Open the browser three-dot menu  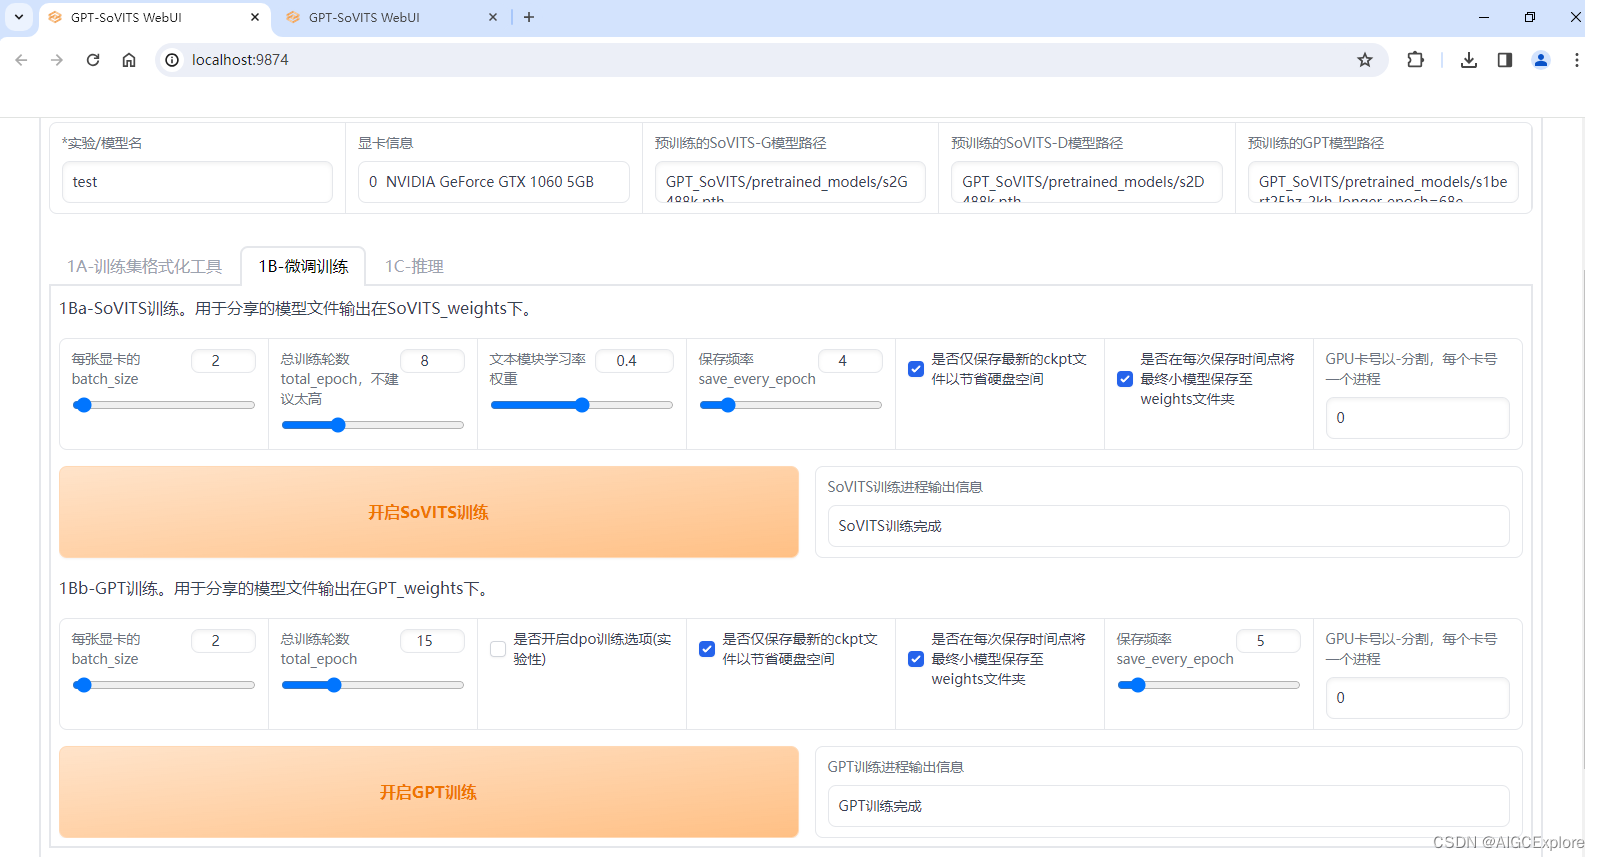[x=1577, y=60]
